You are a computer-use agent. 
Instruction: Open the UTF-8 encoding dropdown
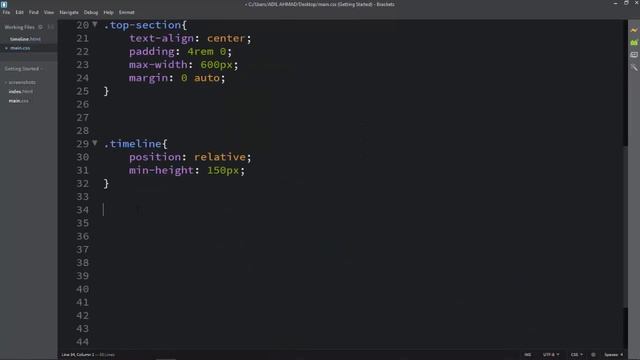click(551, 355)
